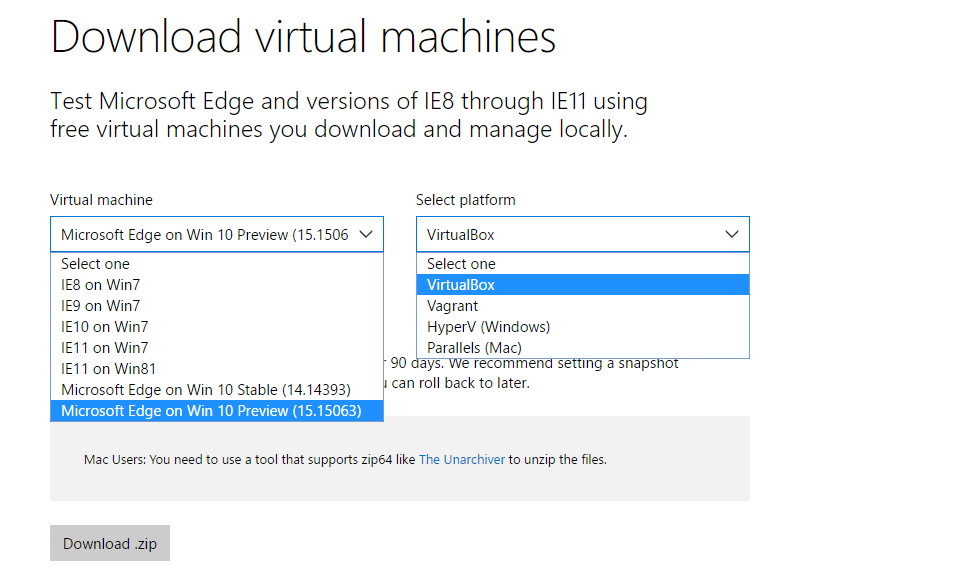Select IE11 on Win7 option
953x575 pixels.
pos(217,348)
